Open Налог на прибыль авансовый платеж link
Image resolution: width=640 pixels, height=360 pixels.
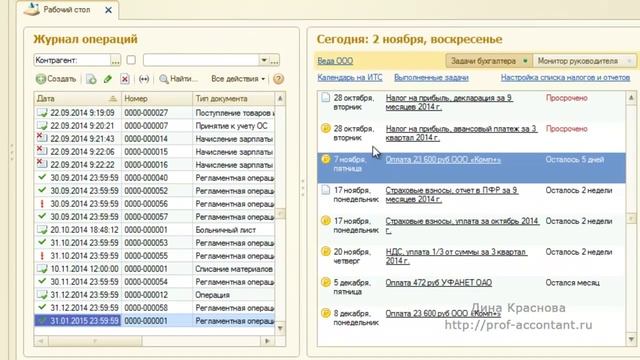tap(461, 133)
